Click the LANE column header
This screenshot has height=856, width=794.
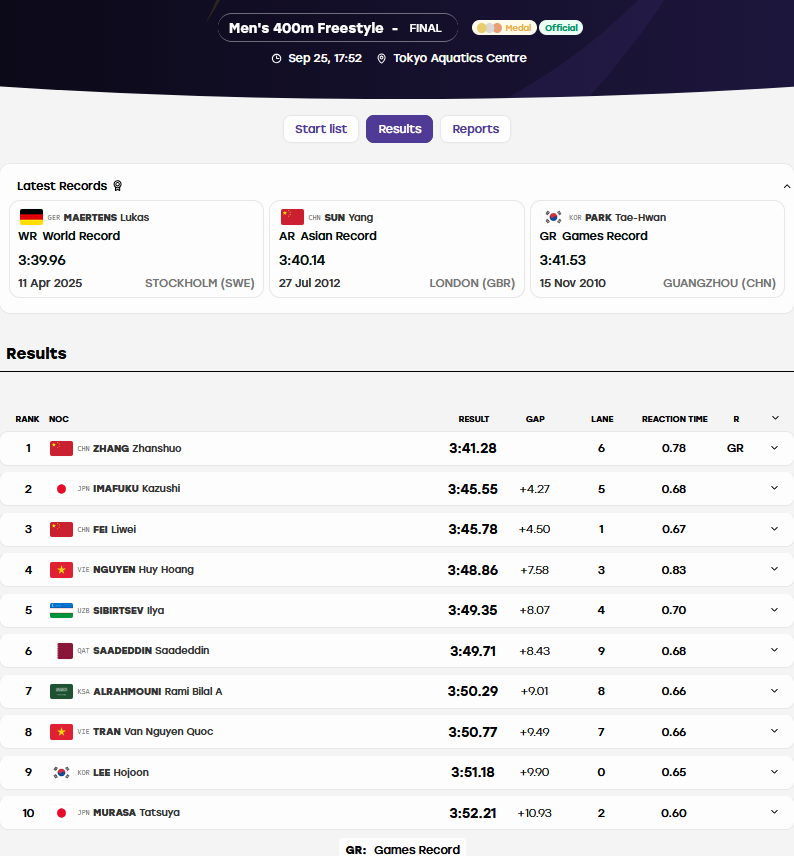pyautogui.click(x=602, y=419)
